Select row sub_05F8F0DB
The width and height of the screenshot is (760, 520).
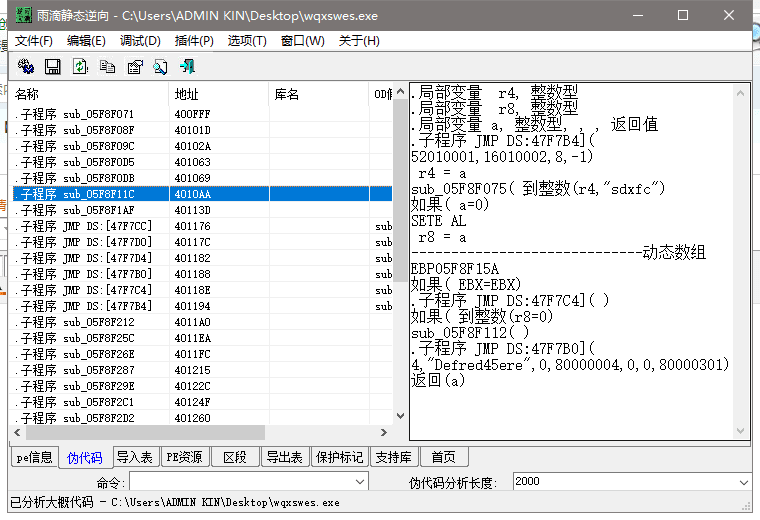point(201,178)
